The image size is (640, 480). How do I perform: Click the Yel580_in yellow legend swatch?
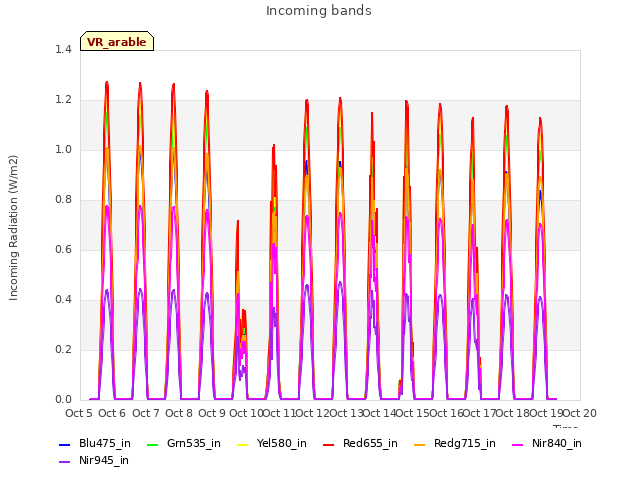click(x=242, y=444)
